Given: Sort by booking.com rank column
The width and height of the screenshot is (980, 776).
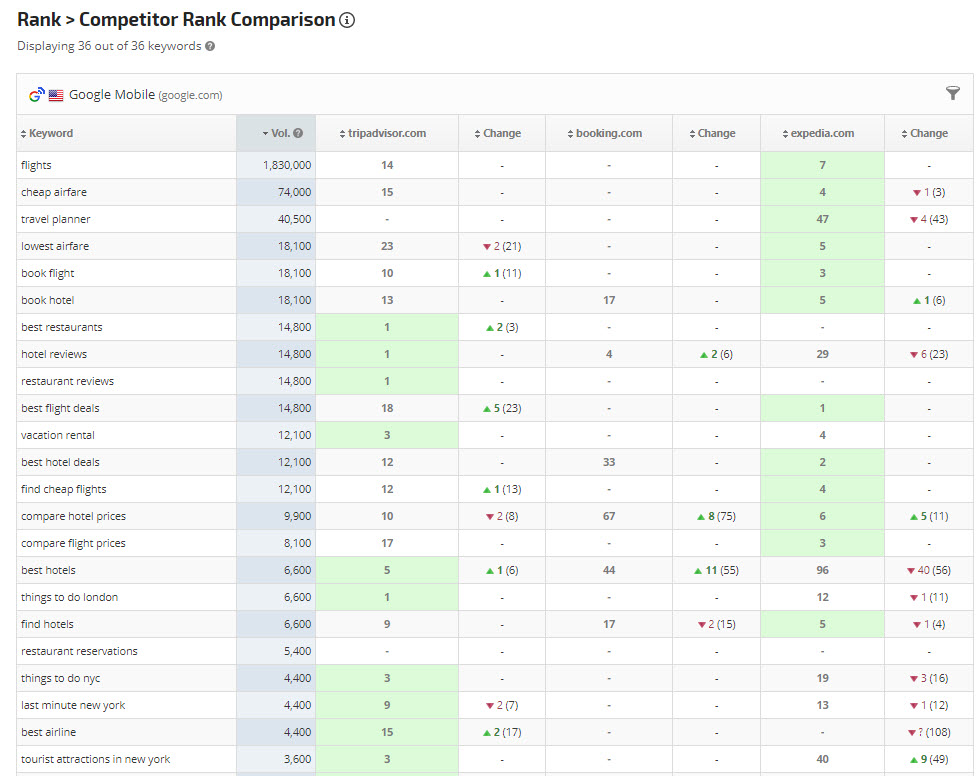Looking at the screenshot, I should pyautogui.click(x=608, y=133).
